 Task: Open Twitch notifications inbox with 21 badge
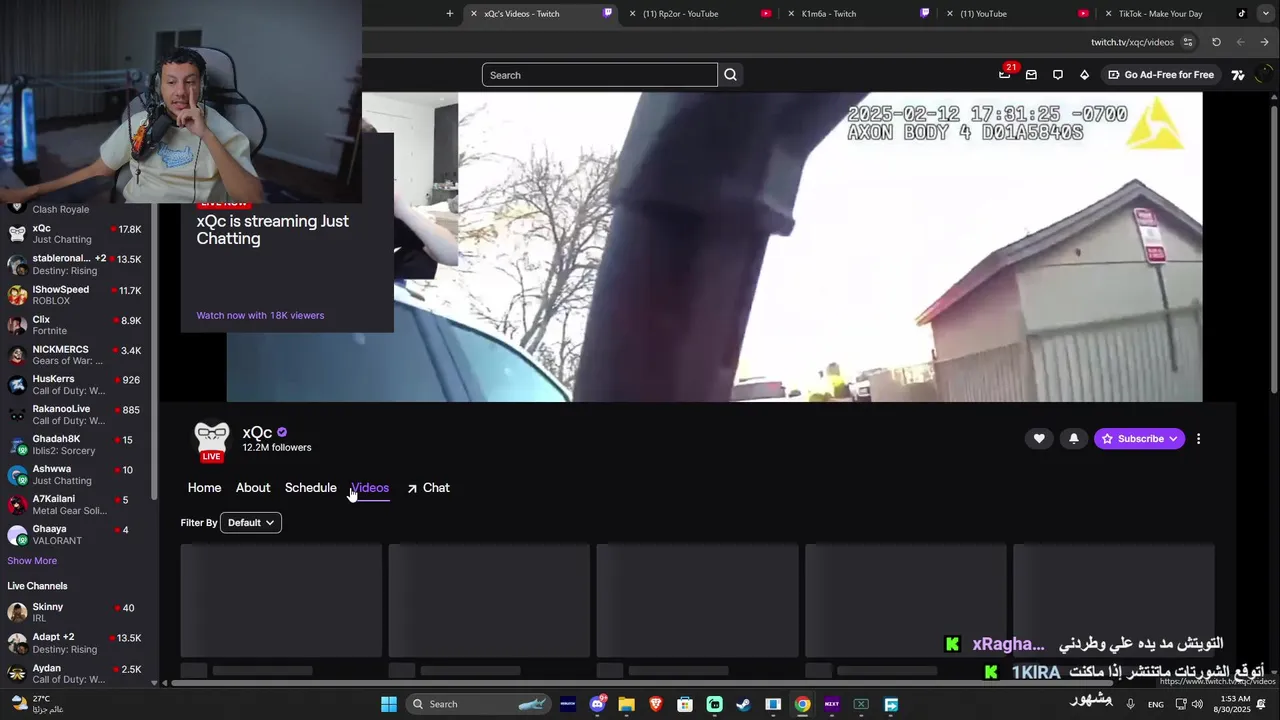pyautogui.click(x=1005, y=74)
